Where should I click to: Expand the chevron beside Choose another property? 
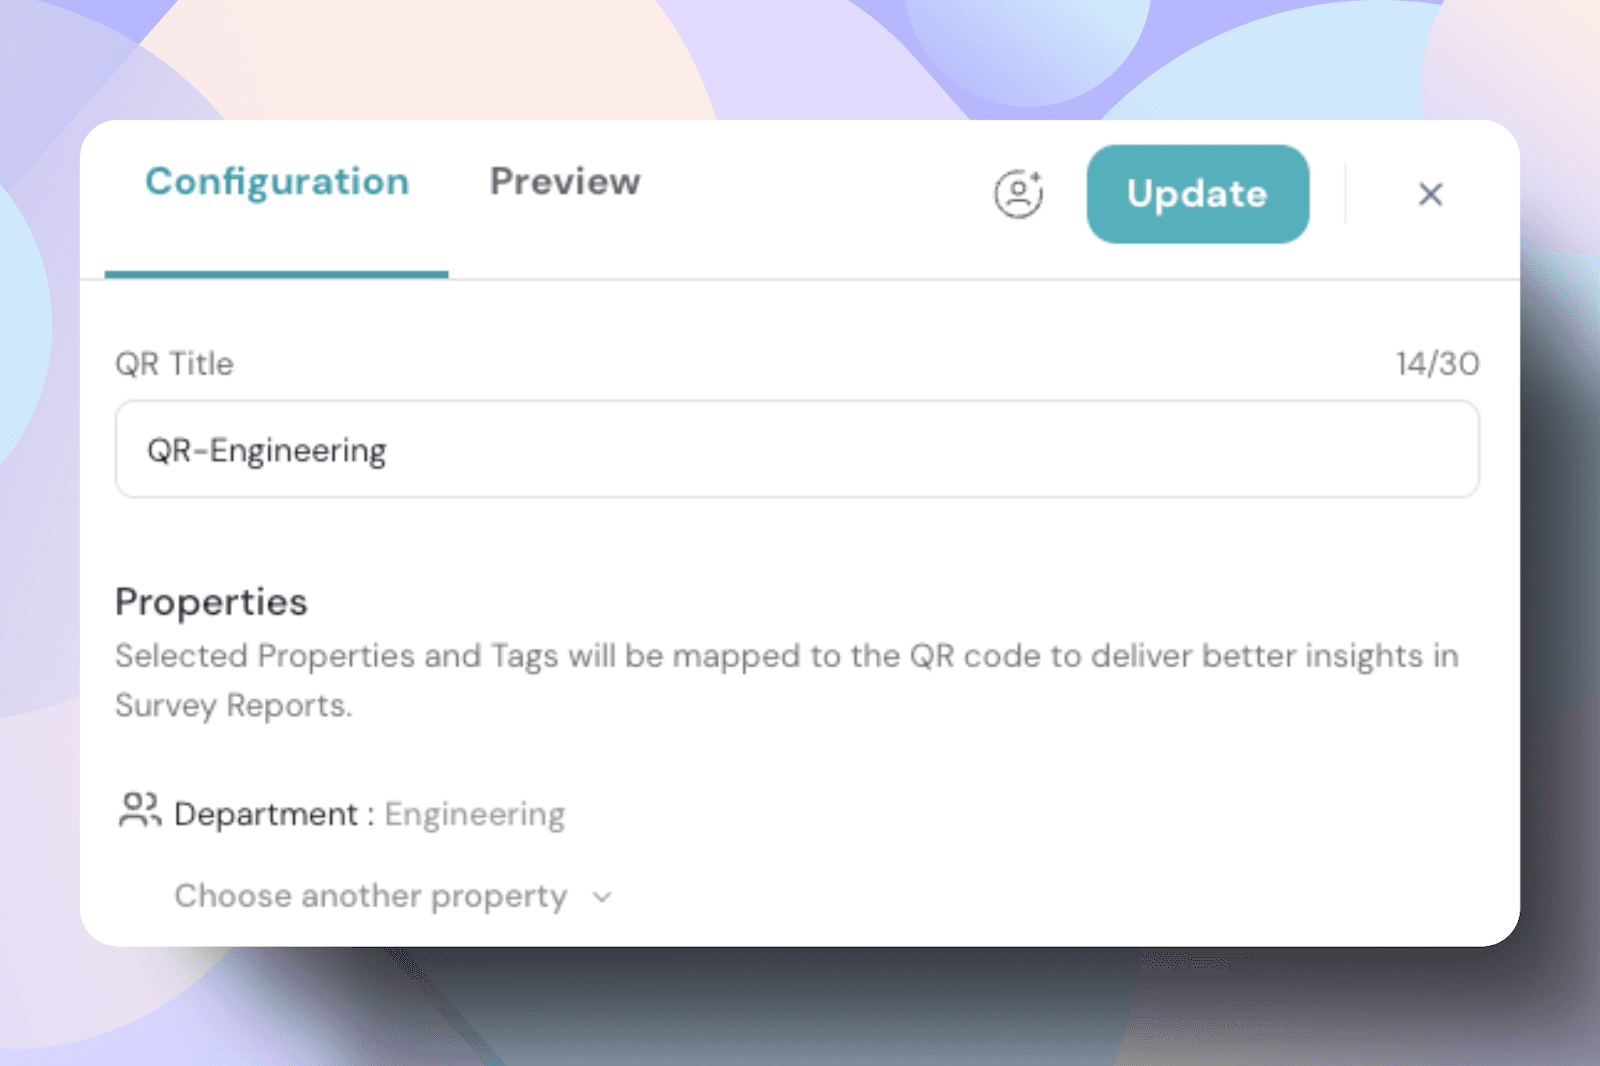click(x=602, y=897)
